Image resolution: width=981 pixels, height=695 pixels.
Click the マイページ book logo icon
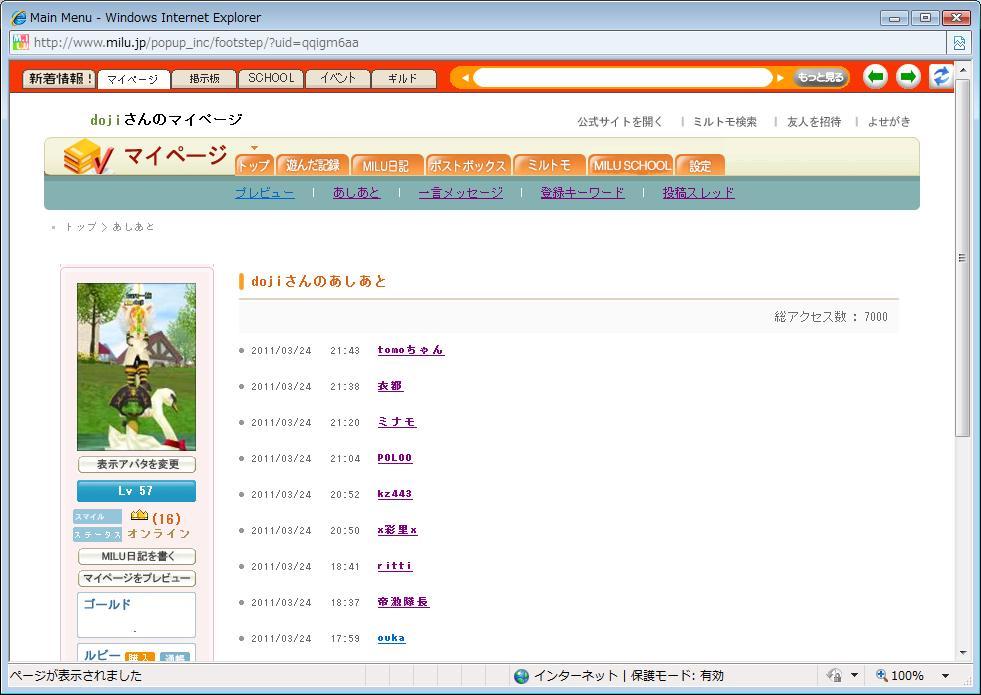pos(88,157)
